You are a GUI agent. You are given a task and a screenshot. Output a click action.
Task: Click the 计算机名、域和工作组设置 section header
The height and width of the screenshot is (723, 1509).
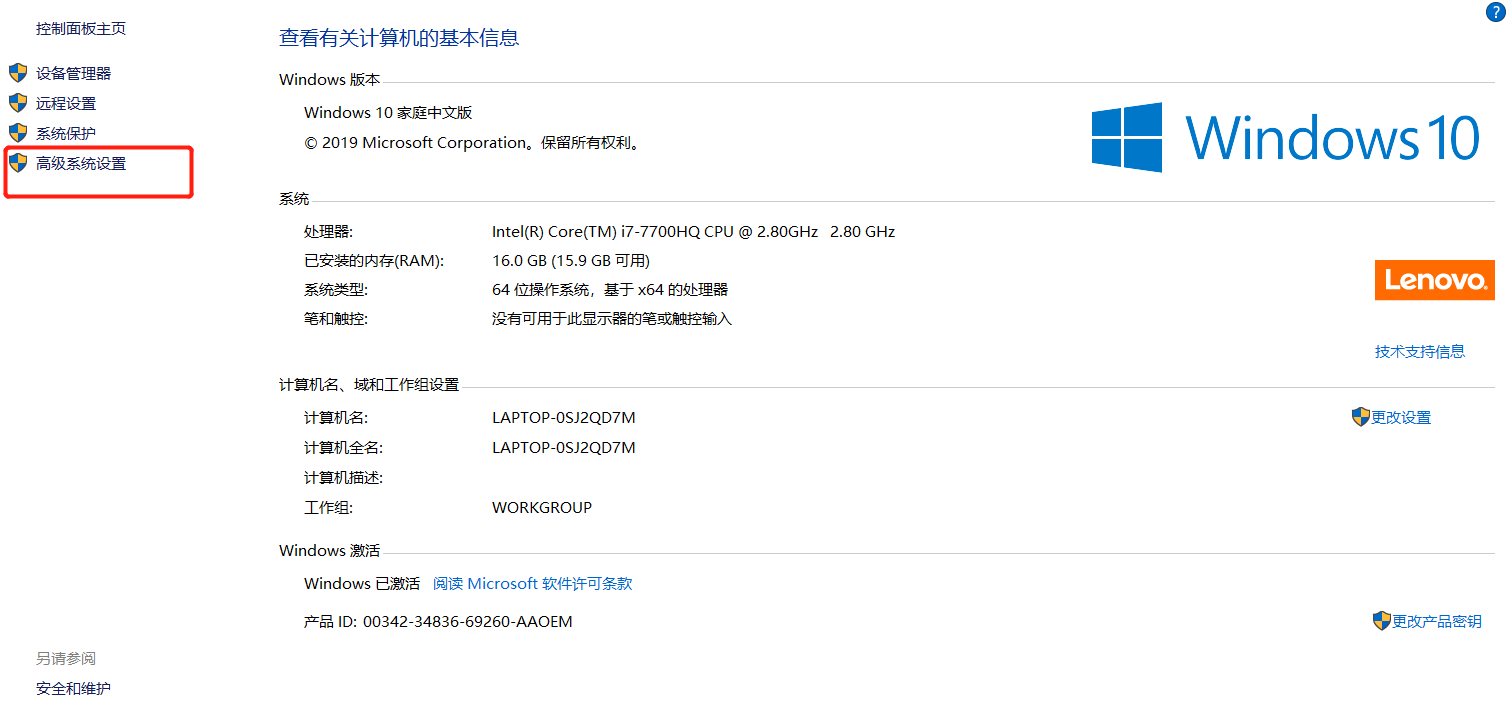(x=369, y=384)
